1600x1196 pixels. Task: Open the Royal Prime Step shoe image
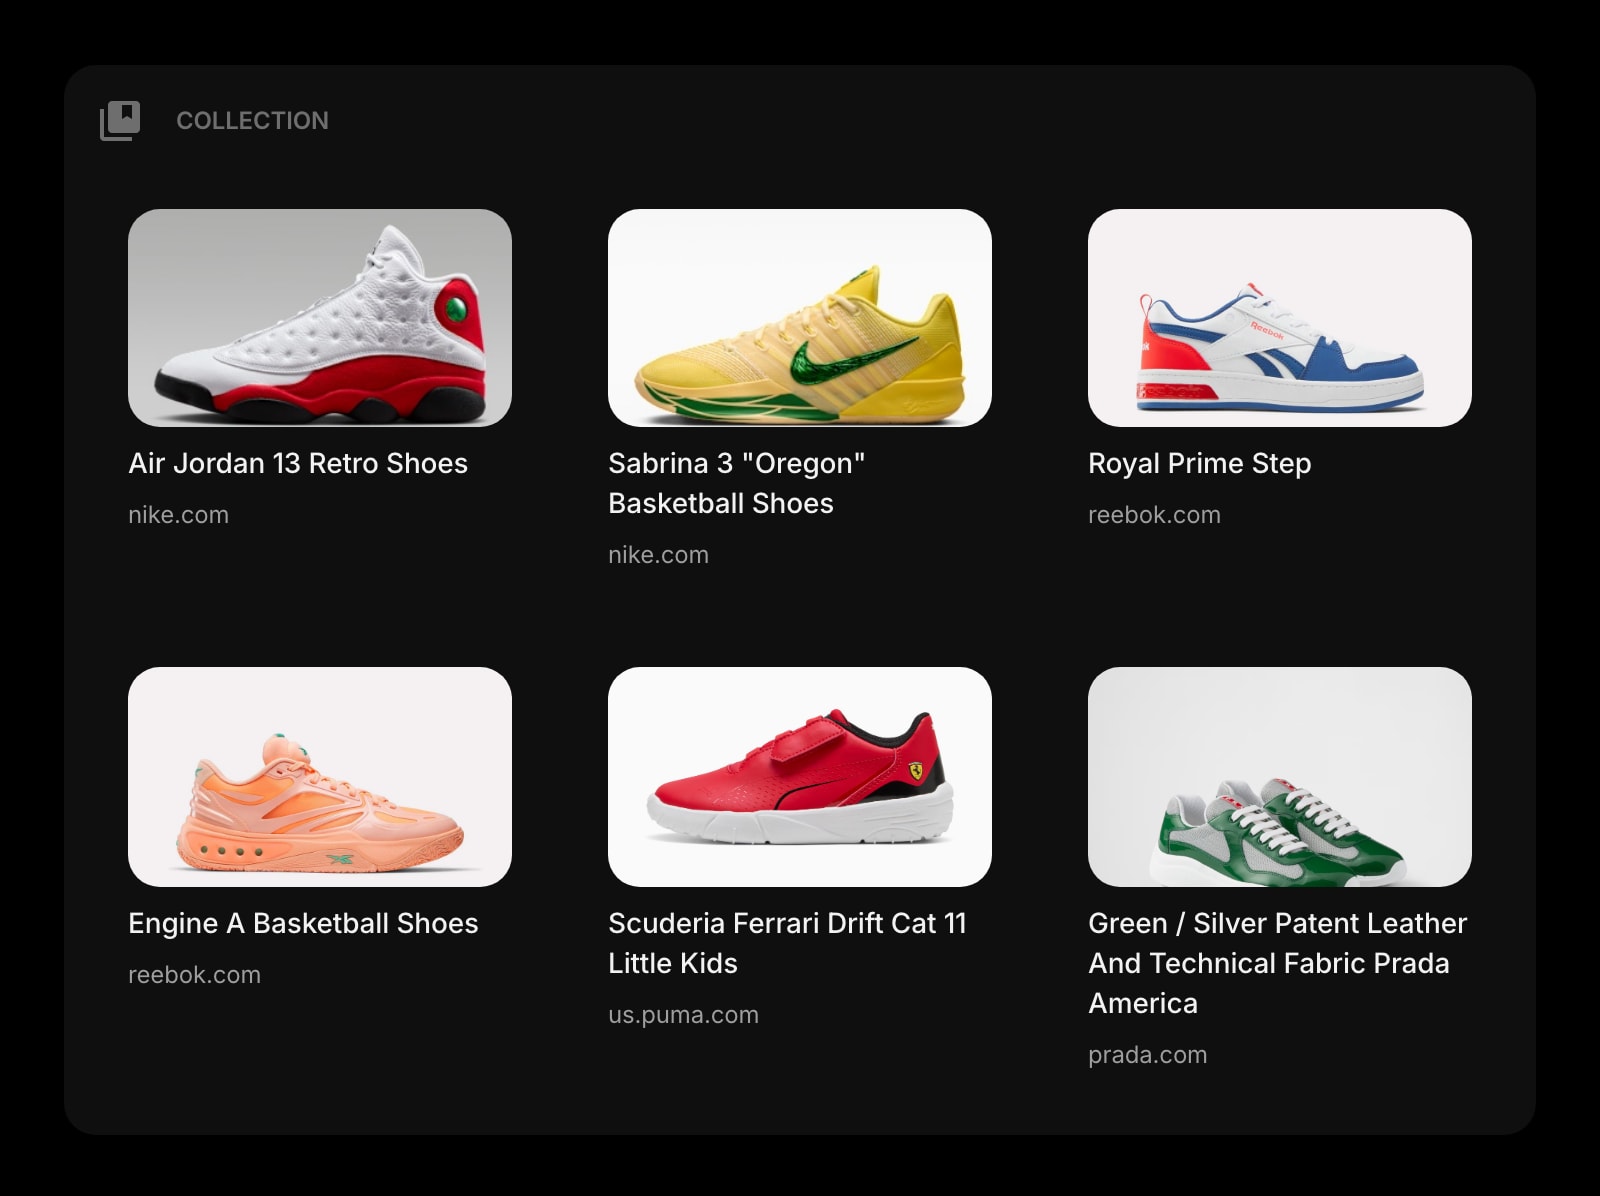pos(1279,318)
